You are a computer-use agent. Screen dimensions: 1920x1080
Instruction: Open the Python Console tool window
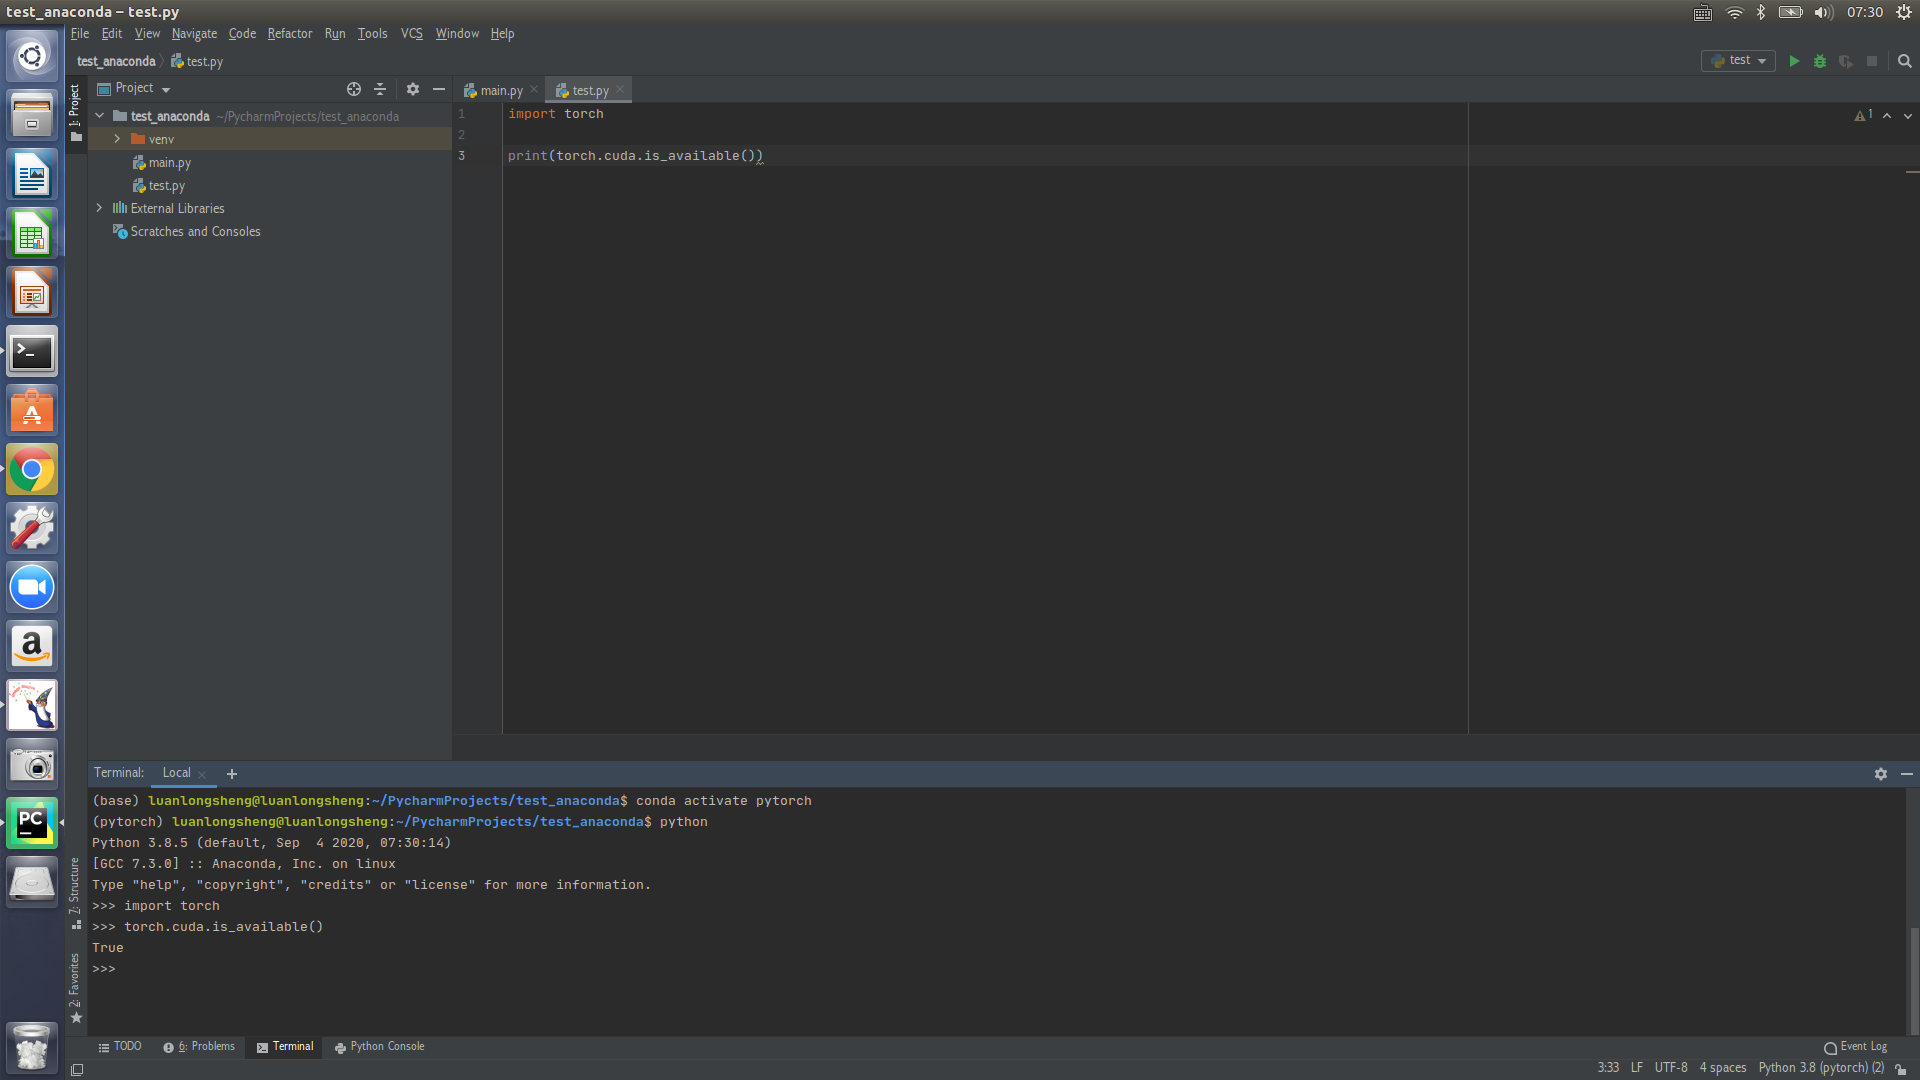(380, 1046)
